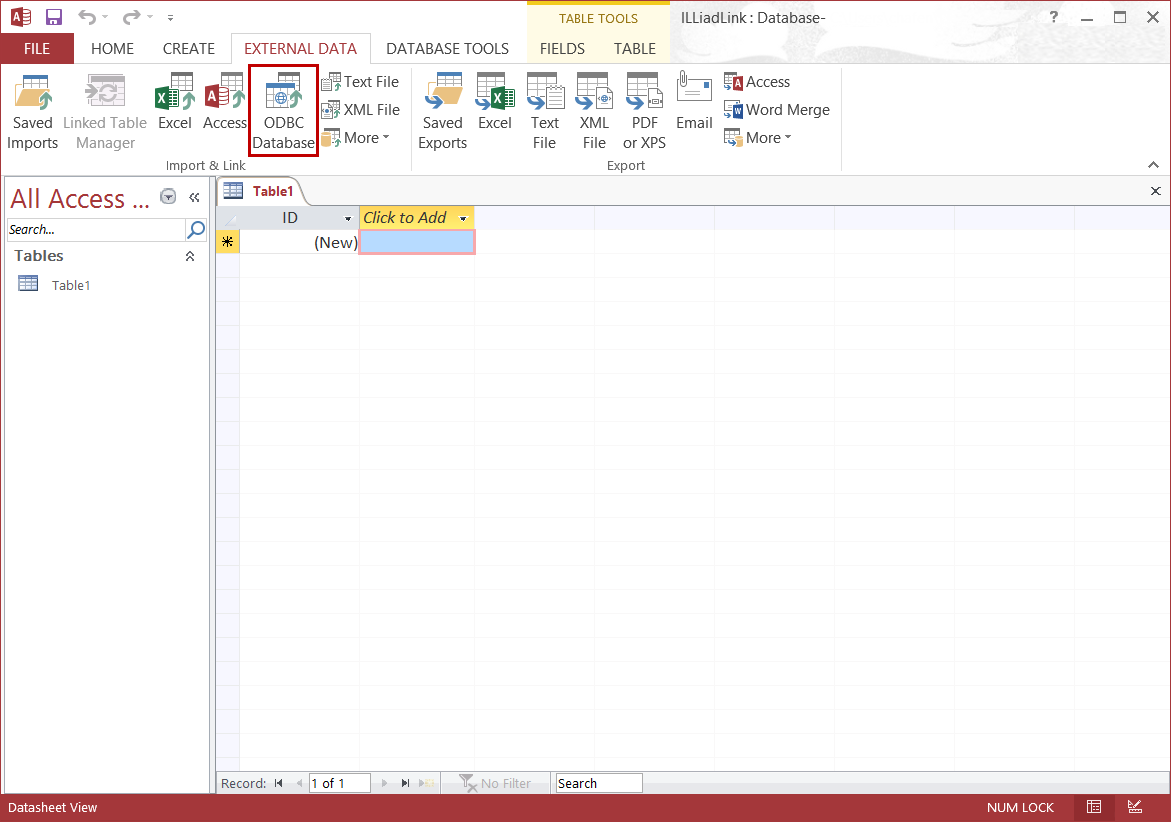
Task: Click the record Search box
Action: coord(598,783)
